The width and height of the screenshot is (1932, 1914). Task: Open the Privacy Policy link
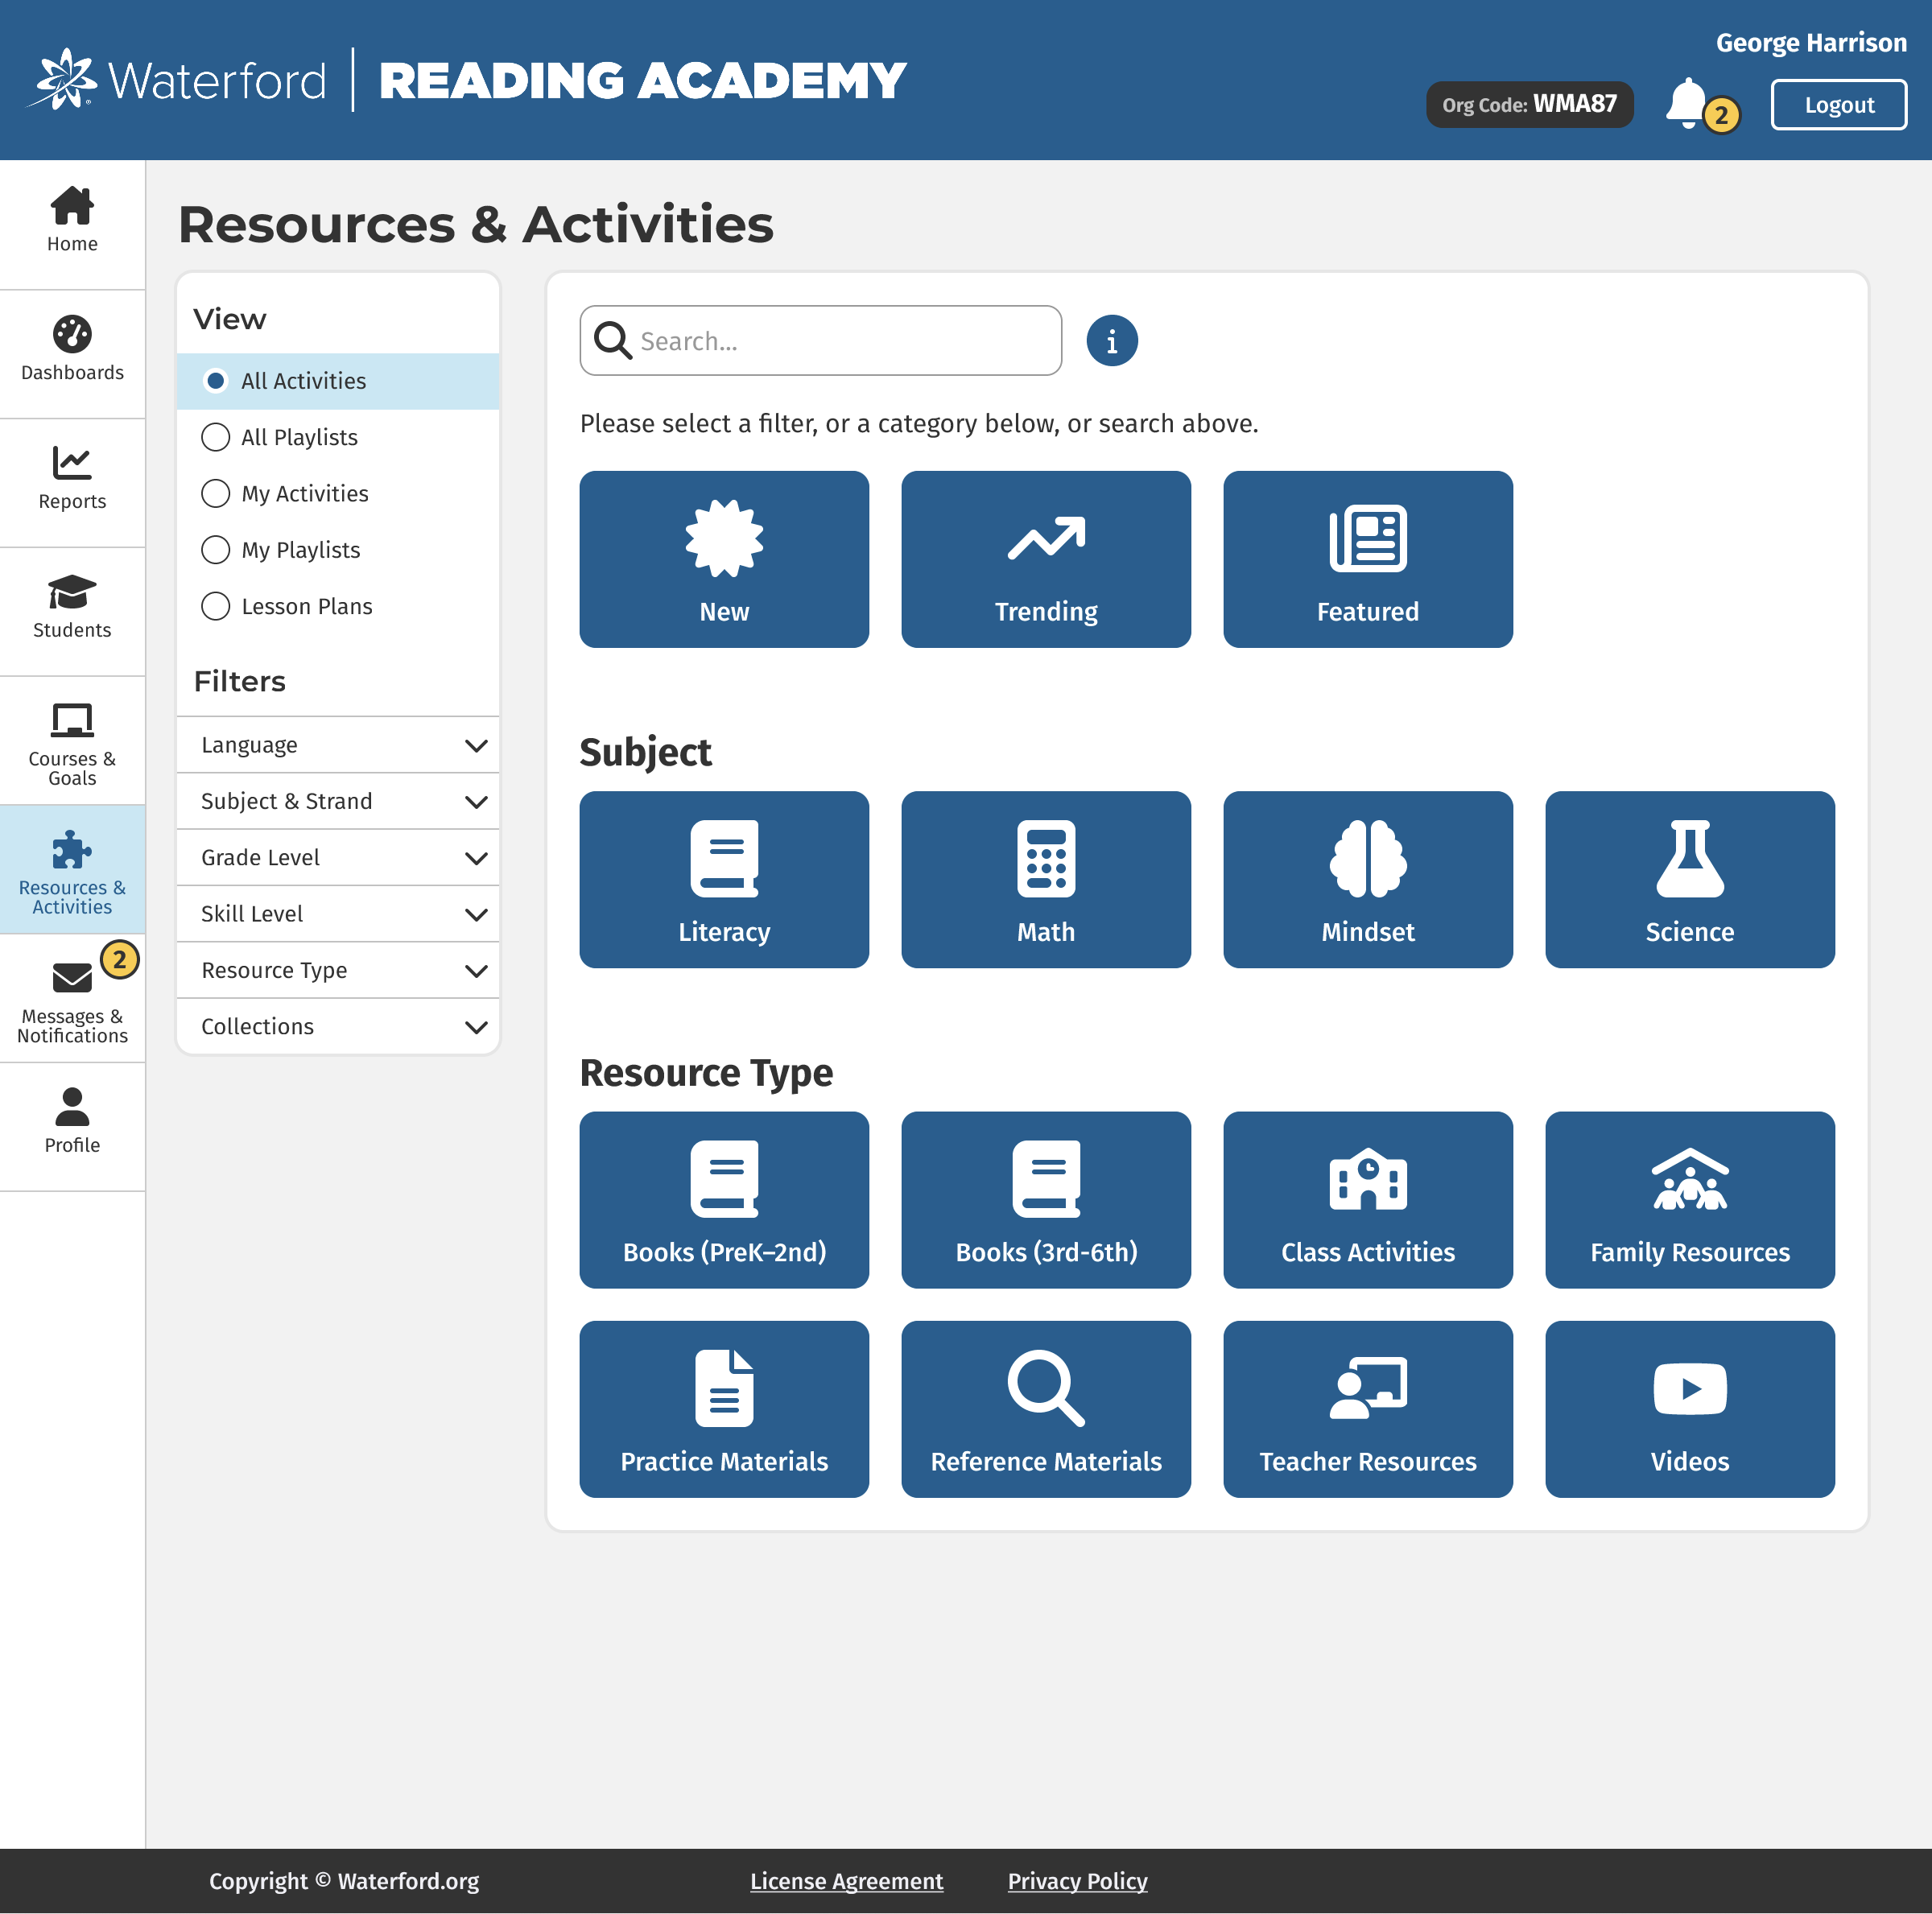tap(1077, 1881)
